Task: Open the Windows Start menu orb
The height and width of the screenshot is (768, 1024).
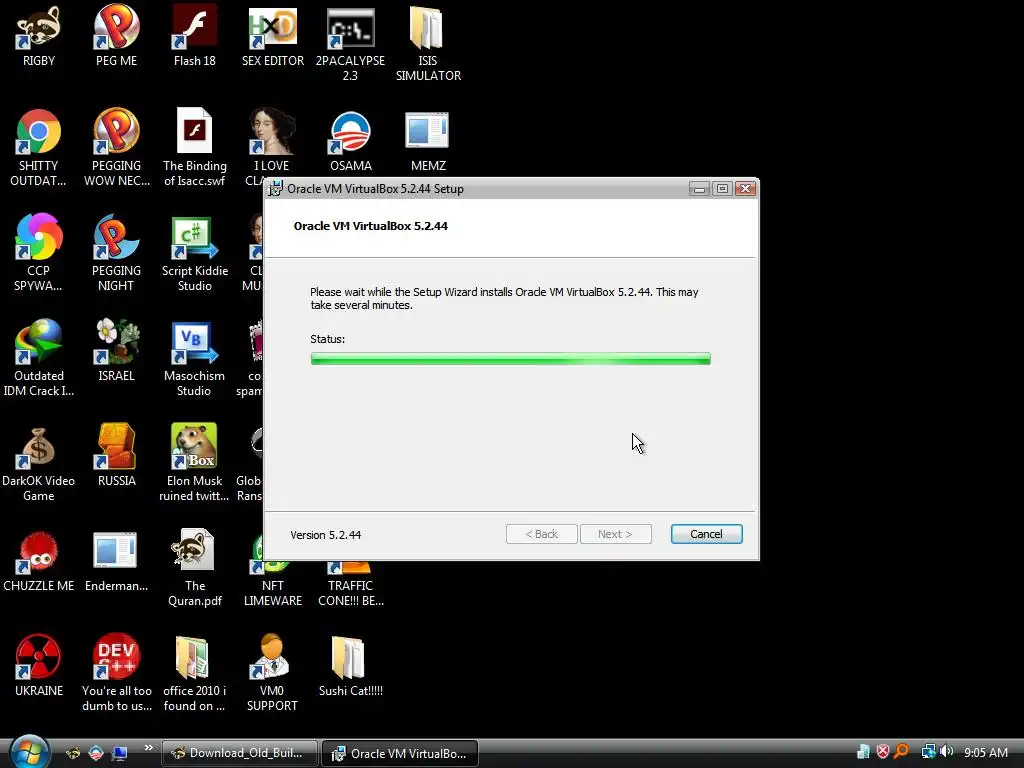Action: point(29,752)
